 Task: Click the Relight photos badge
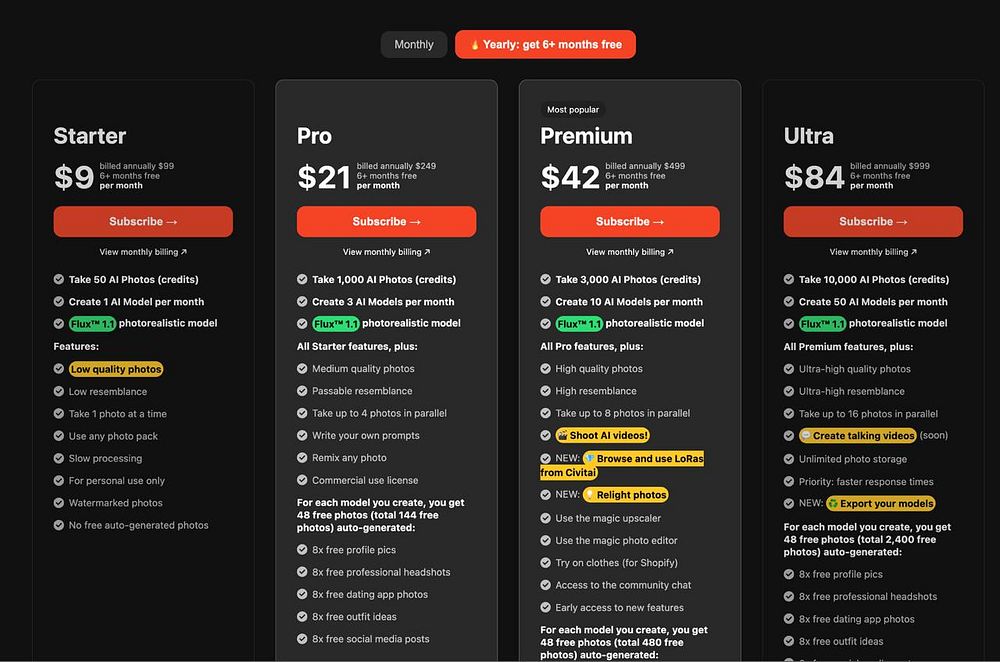pyautogui.click(x=626, y=495)
